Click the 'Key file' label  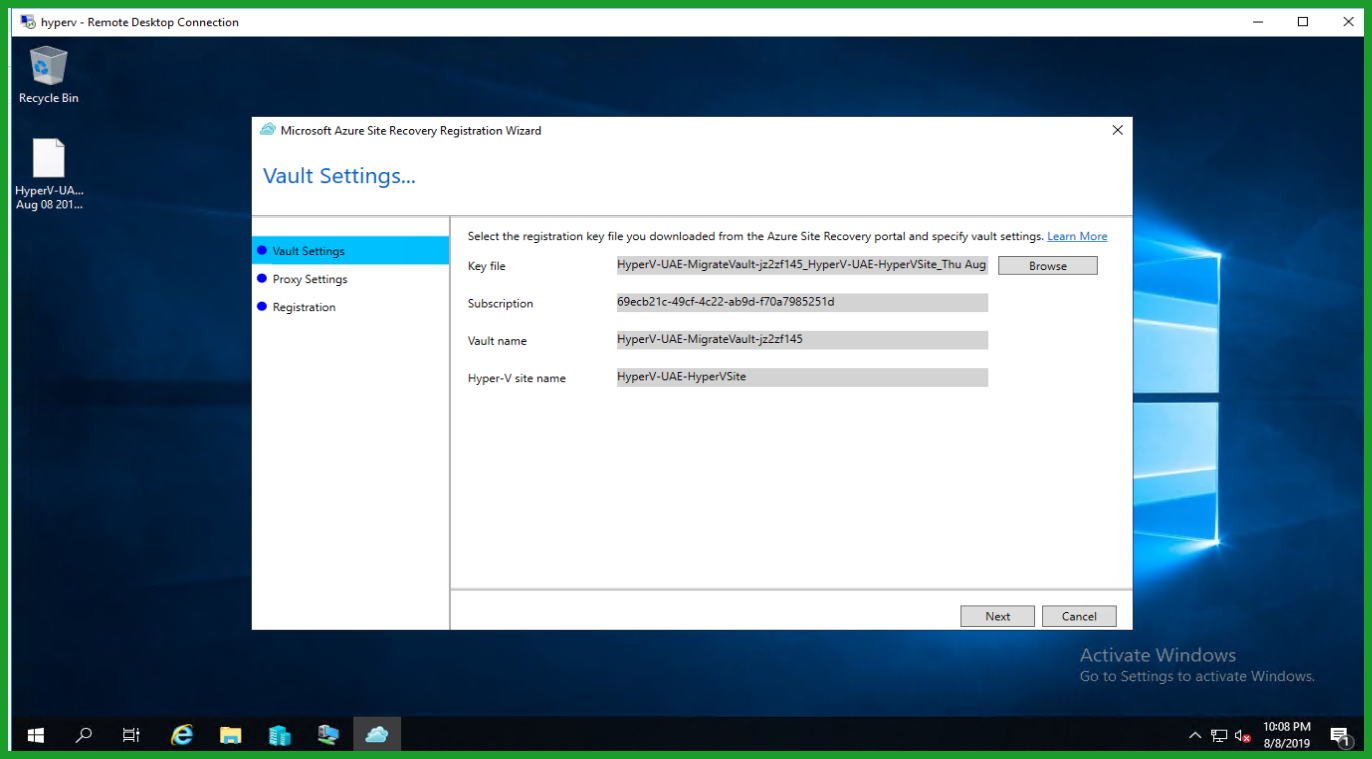tap(487, 266)
